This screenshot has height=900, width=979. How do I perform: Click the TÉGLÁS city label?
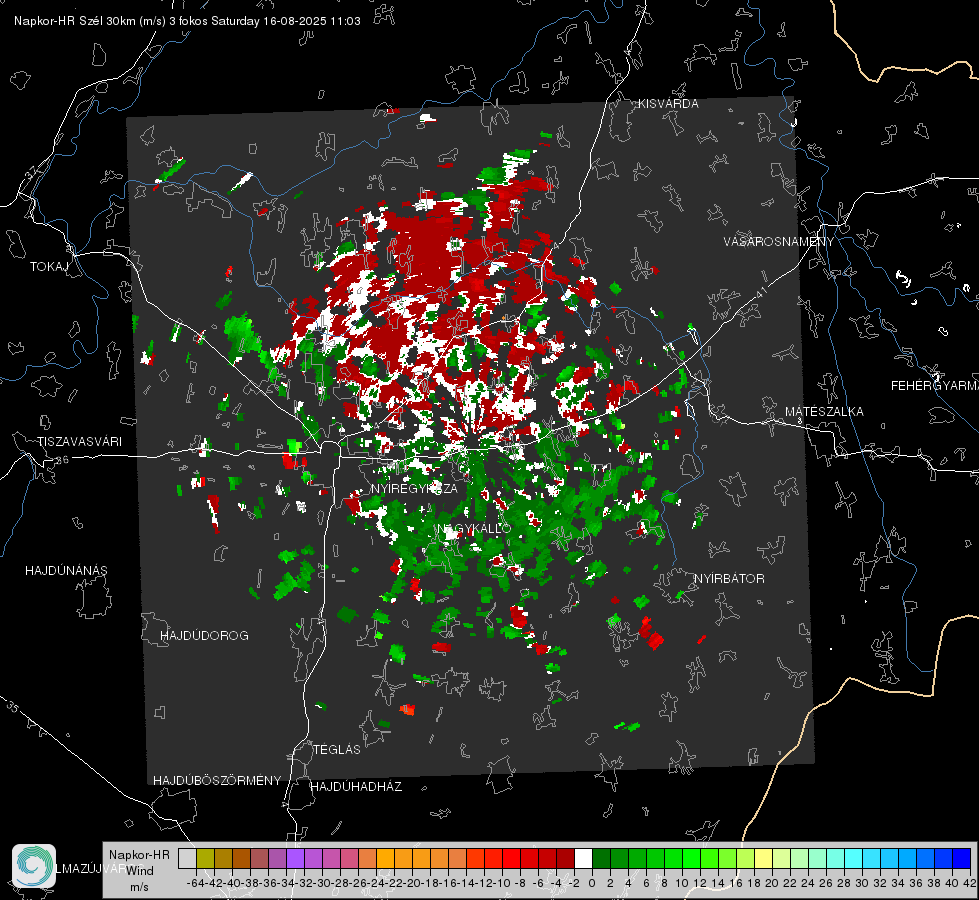tap(337, 750)
